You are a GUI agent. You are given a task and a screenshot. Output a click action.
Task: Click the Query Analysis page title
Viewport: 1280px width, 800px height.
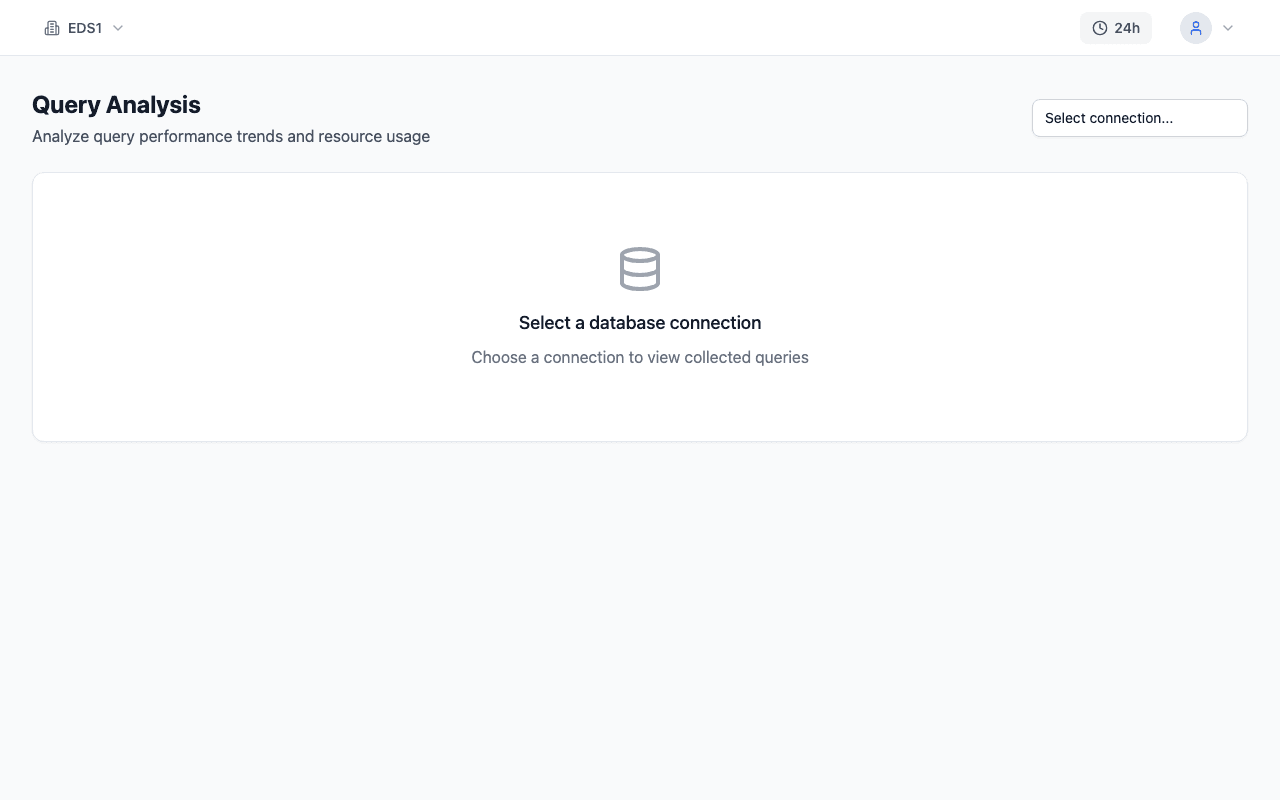(x=116, y=105)
